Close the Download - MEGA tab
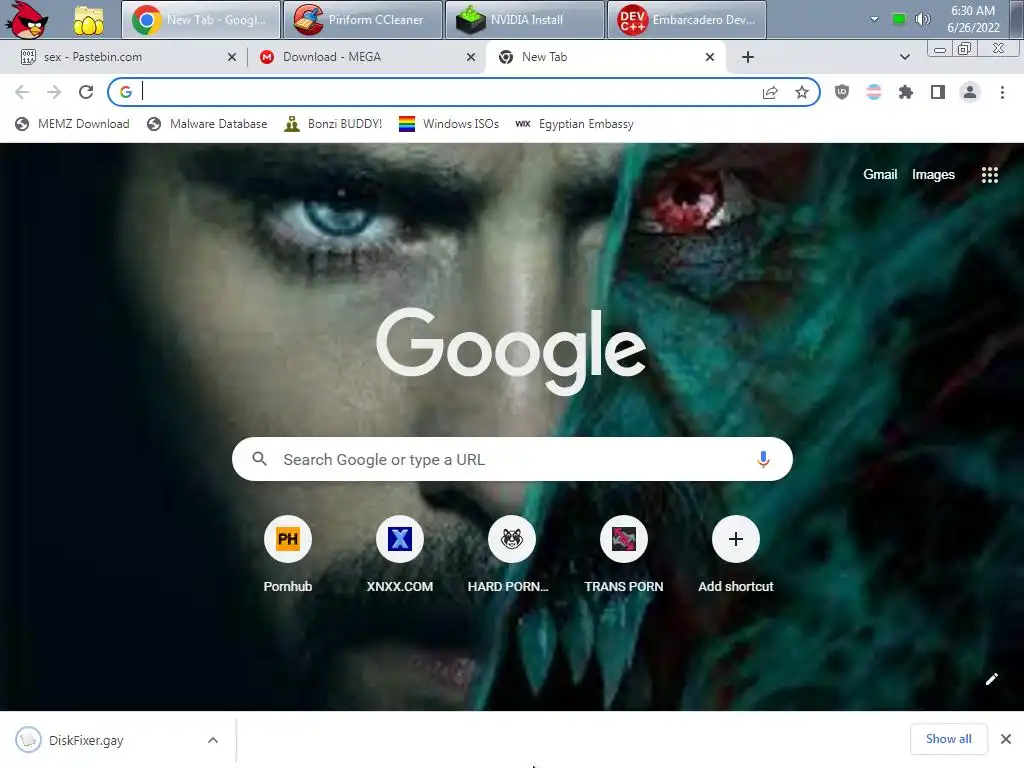The image size is (1024, 768). 471,57
